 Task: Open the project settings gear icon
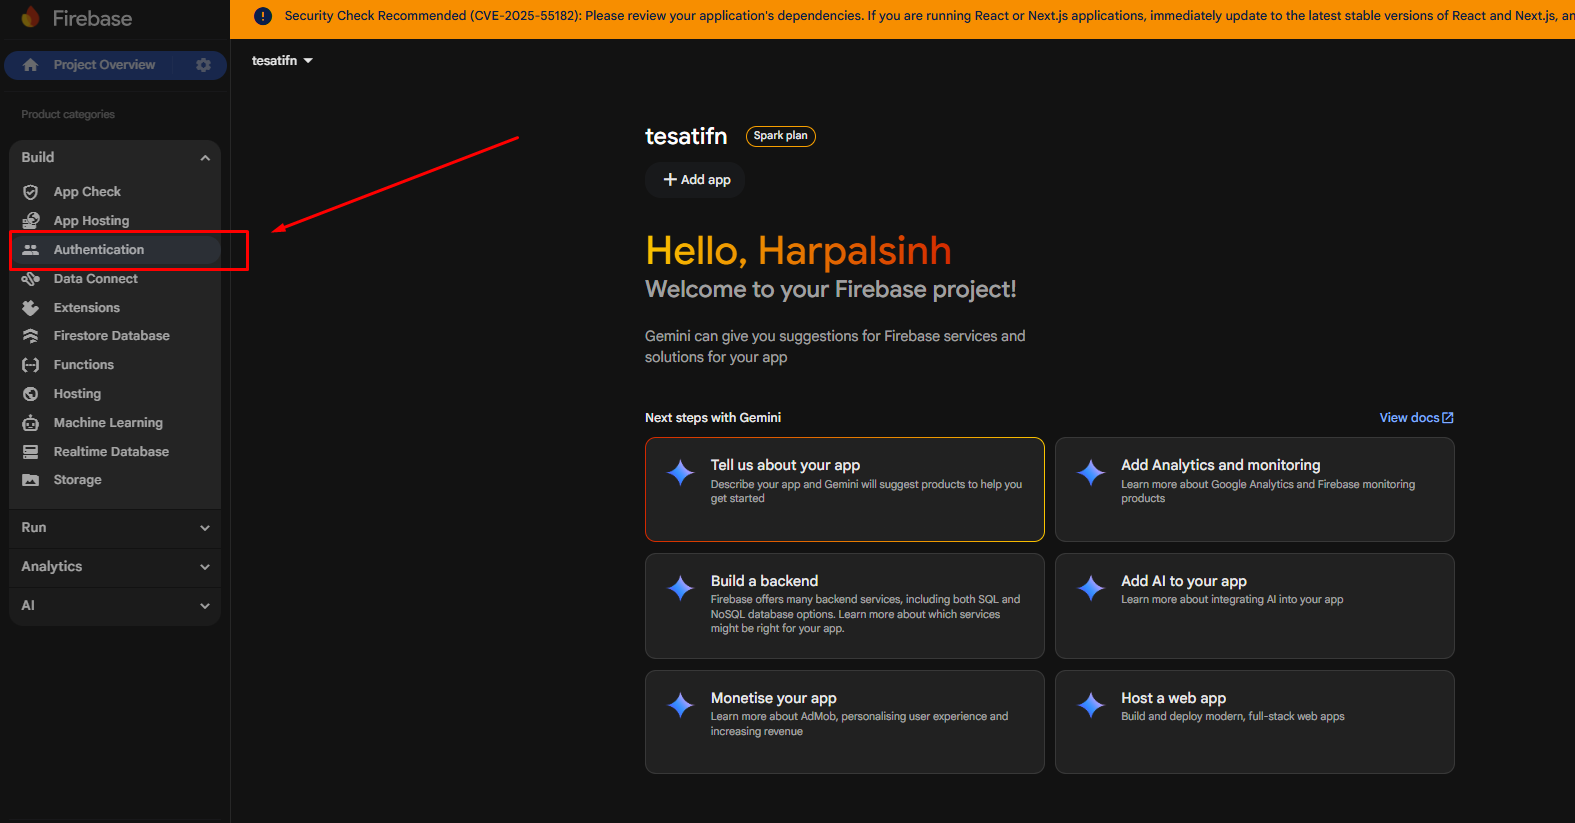[204, 65]
